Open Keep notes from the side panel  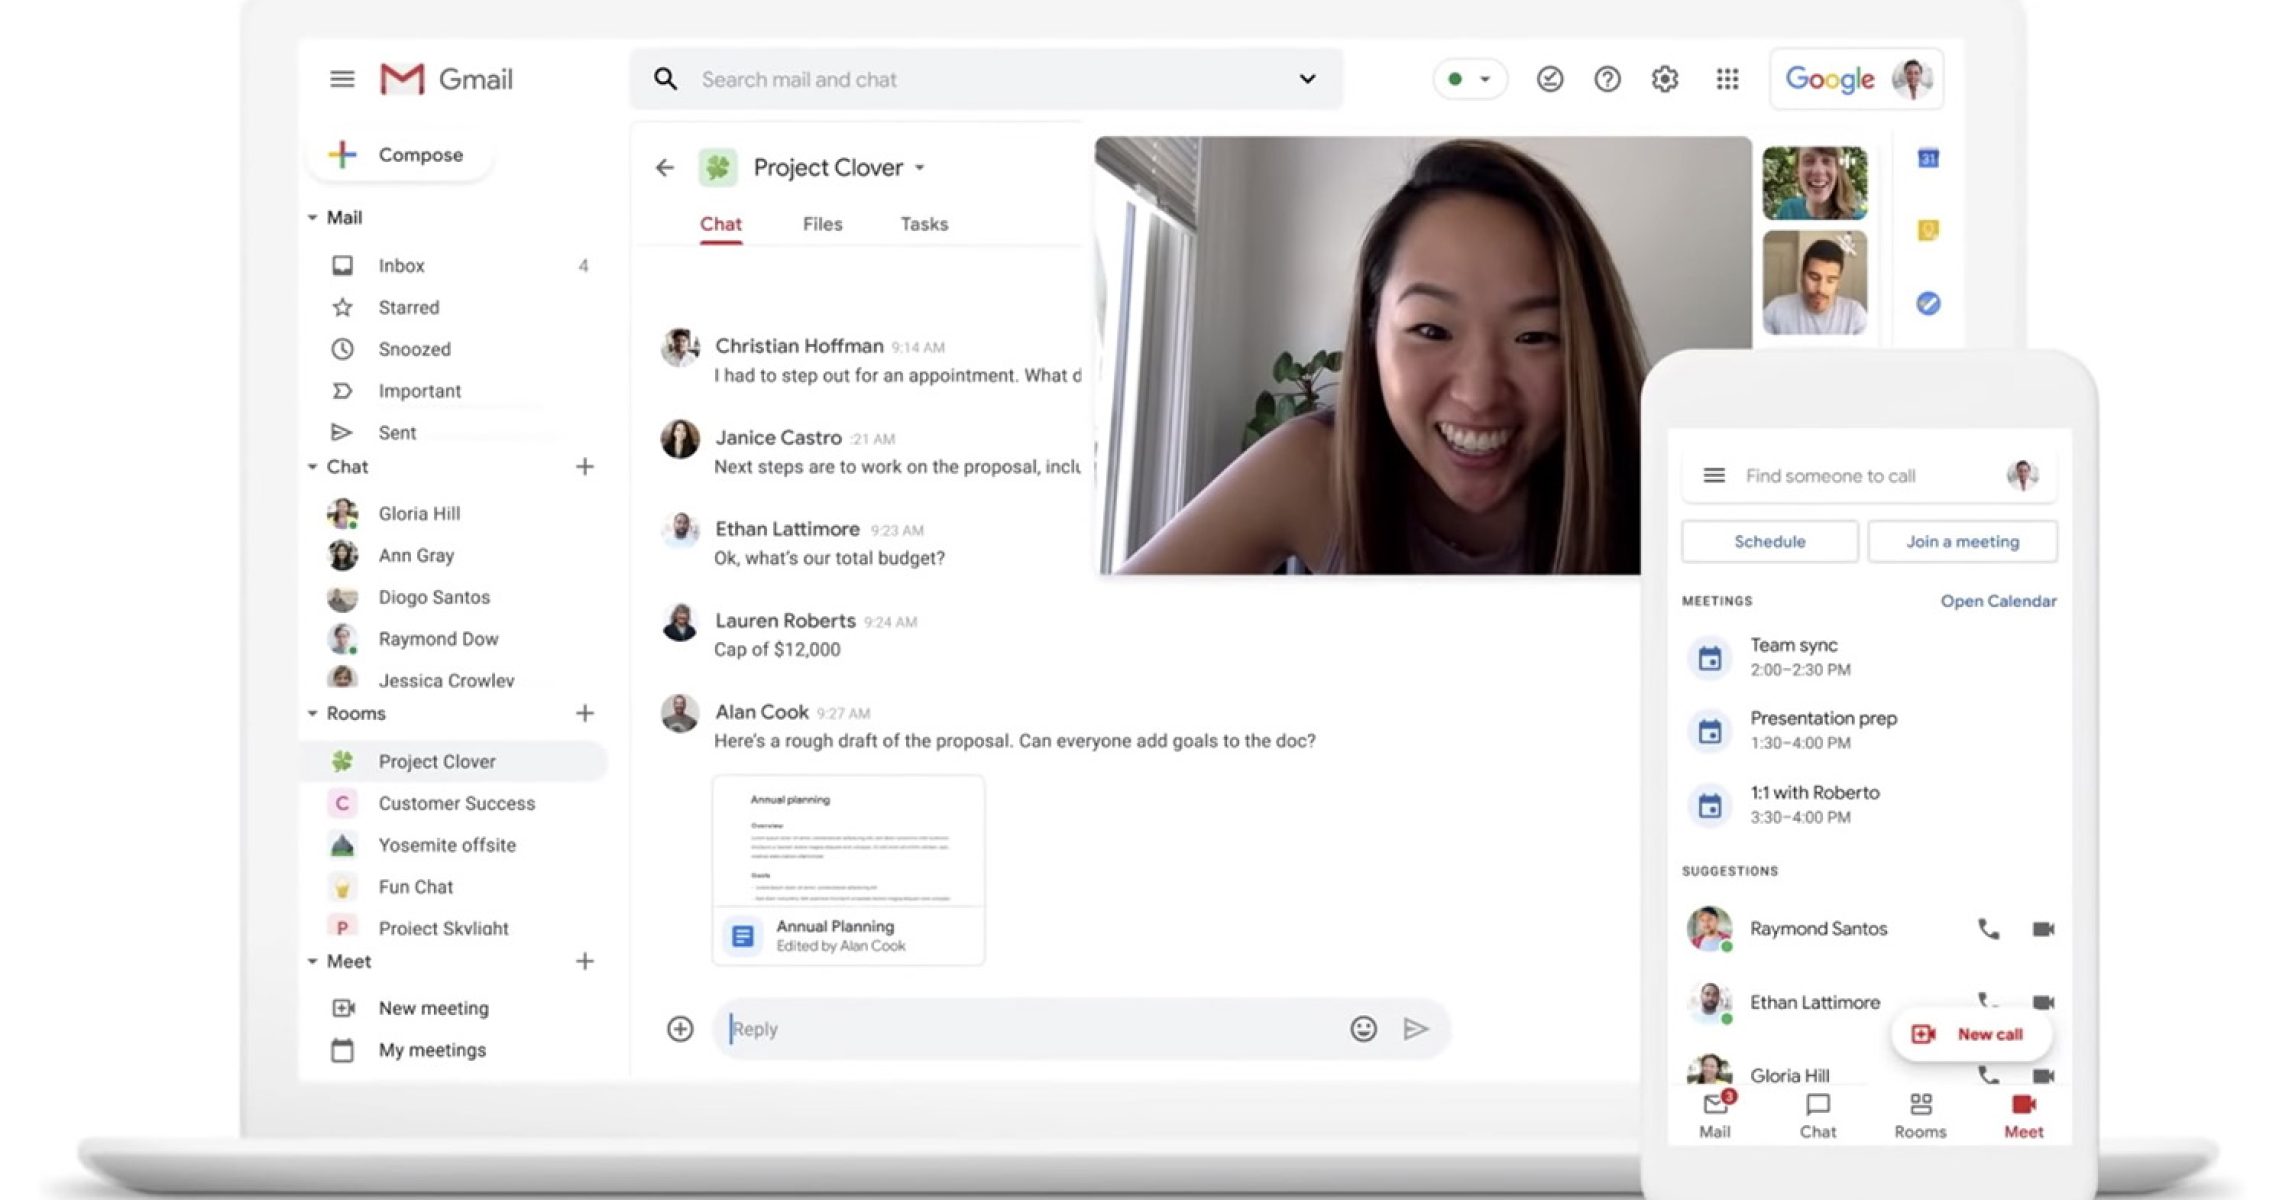pyautogui.click(x=1928, y=231)
